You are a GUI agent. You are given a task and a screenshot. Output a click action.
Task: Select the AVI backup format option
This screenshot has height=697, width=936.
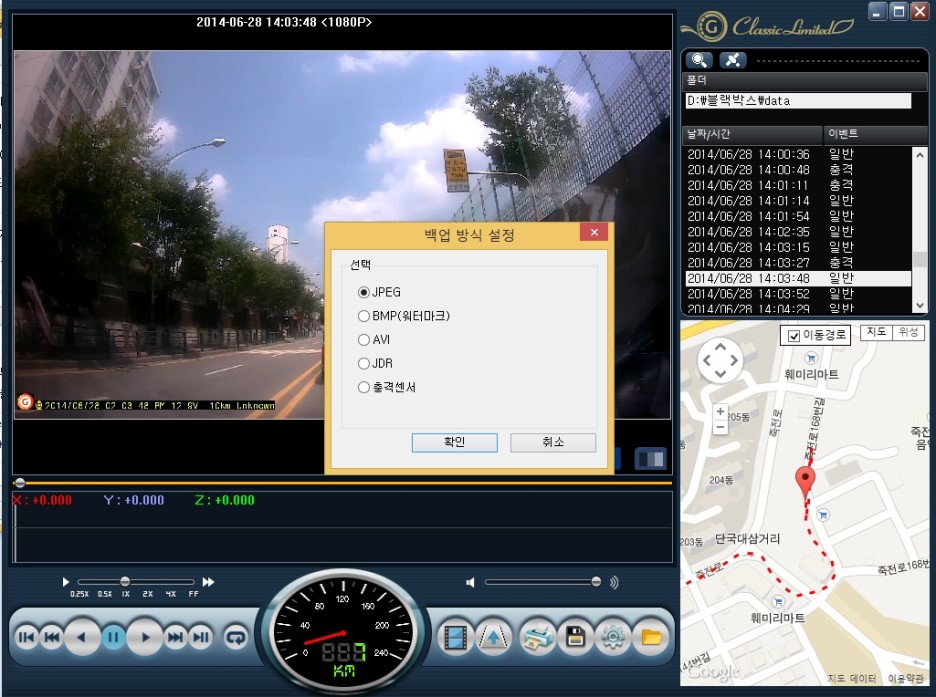pos(364,340)
